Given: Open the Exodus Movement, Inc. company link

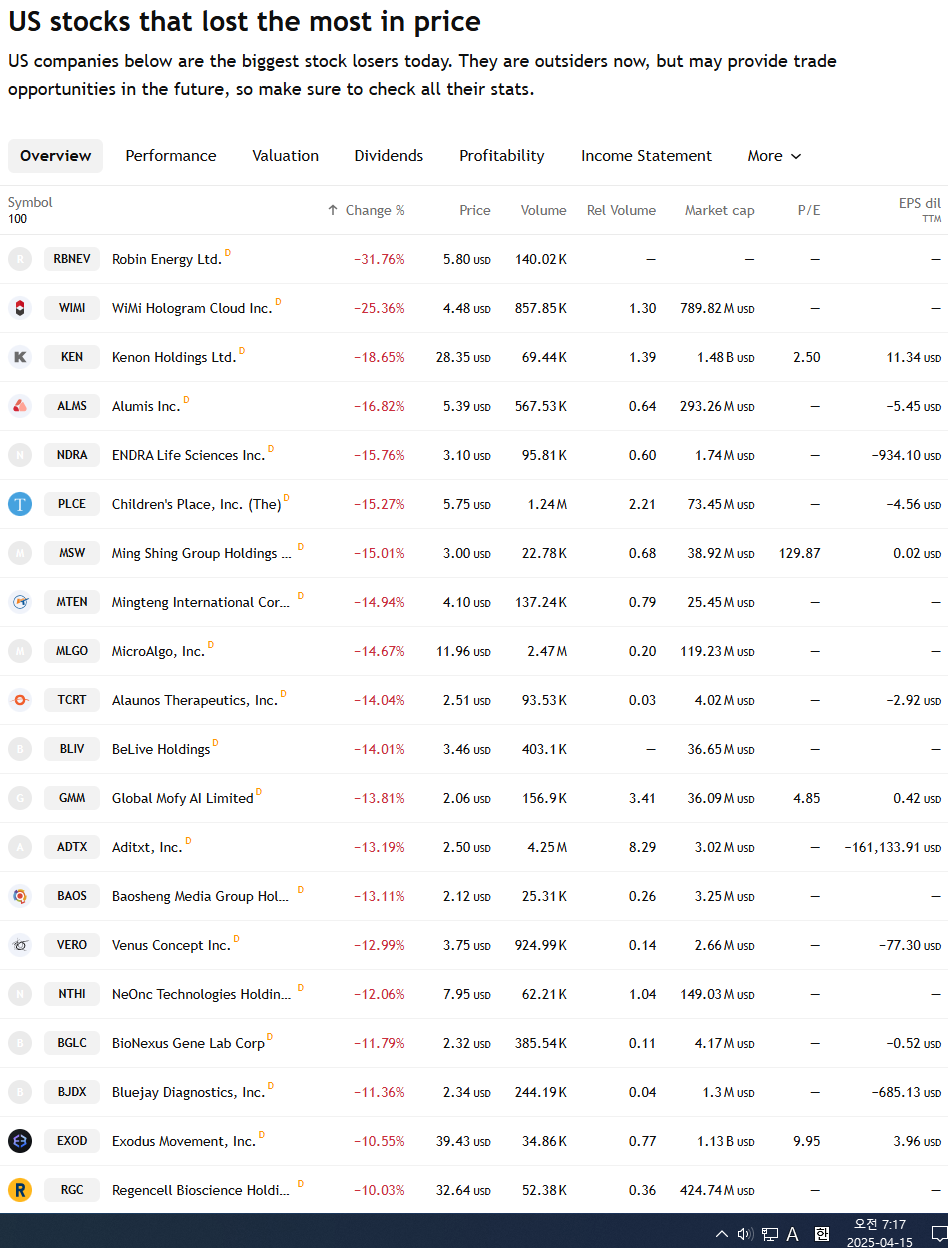Looking at the screenshot, I should click(184, 1141).
